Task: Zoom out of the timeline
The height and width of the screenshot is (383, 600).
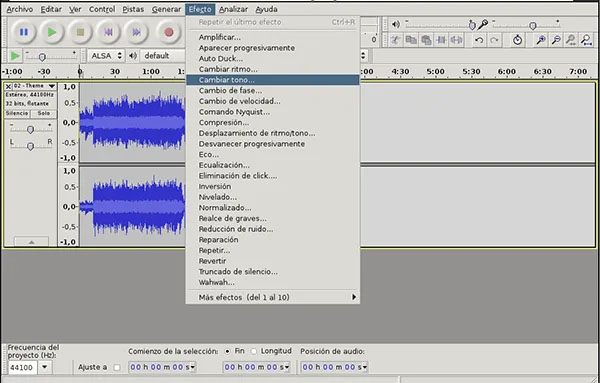Action: pyautogui.click(x=556, y=40)
